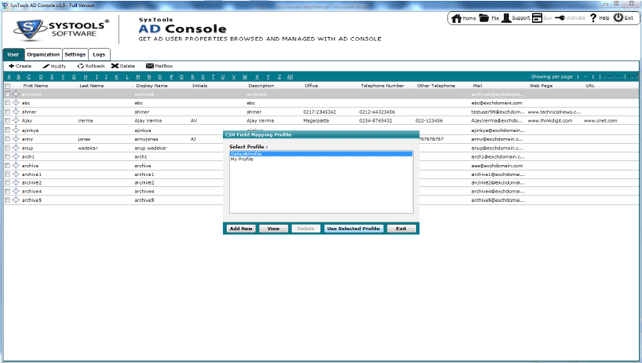642x363 pixels.
Task: Open the Support icon
Action: pos(506,18)
